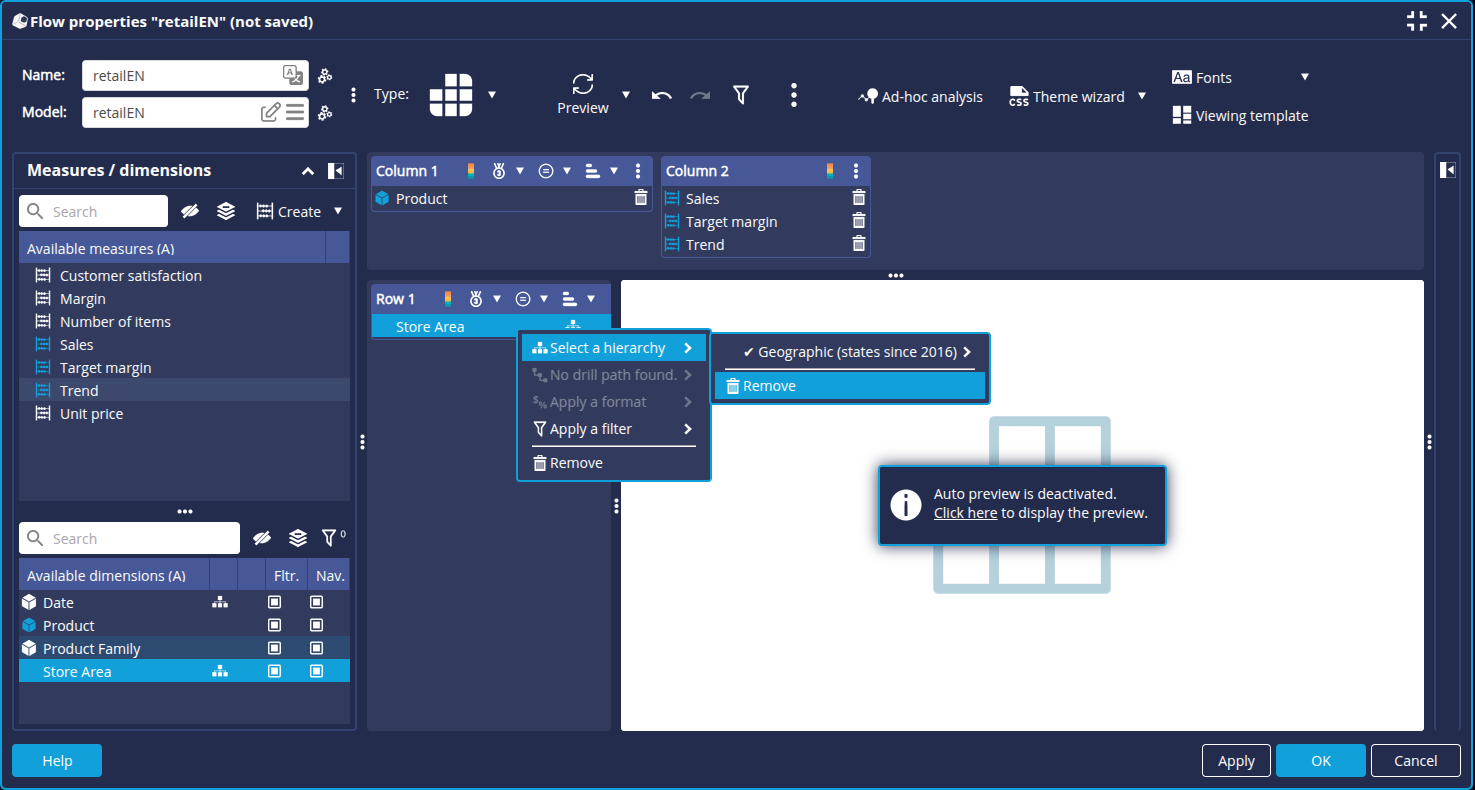This screenshot has height=790, width=1475.
Task: Open Ad-hoc analysis
Action: click(920, 97)
